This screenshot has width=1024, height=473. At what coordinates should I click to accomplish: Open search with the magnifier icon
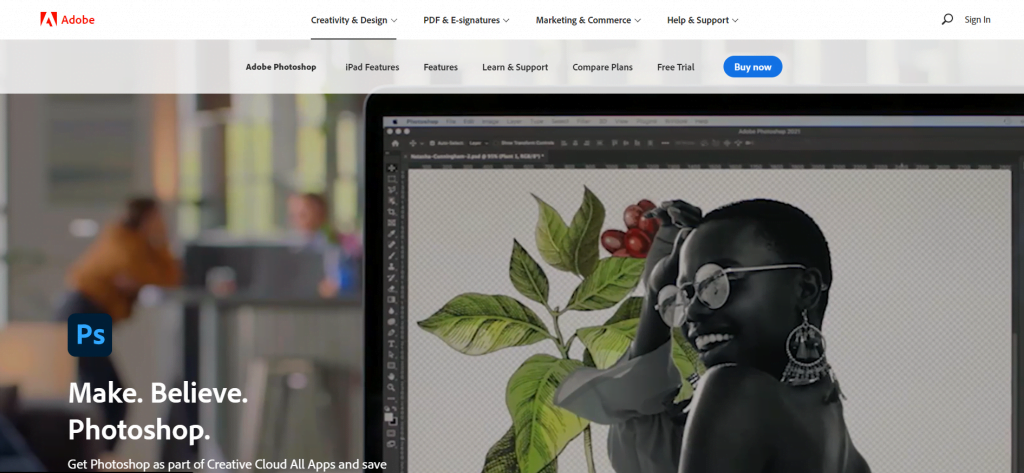tap(947, 19)
